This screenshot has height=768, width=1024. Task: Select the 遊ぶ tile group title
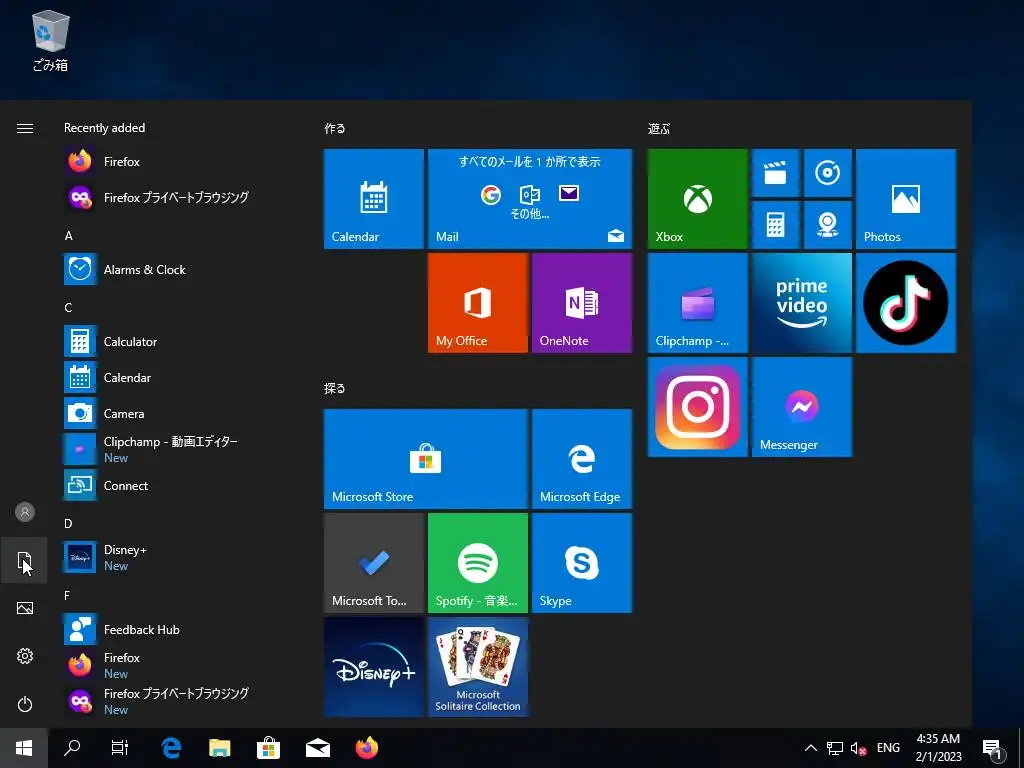pyautogui.click(x=659, y=129)
